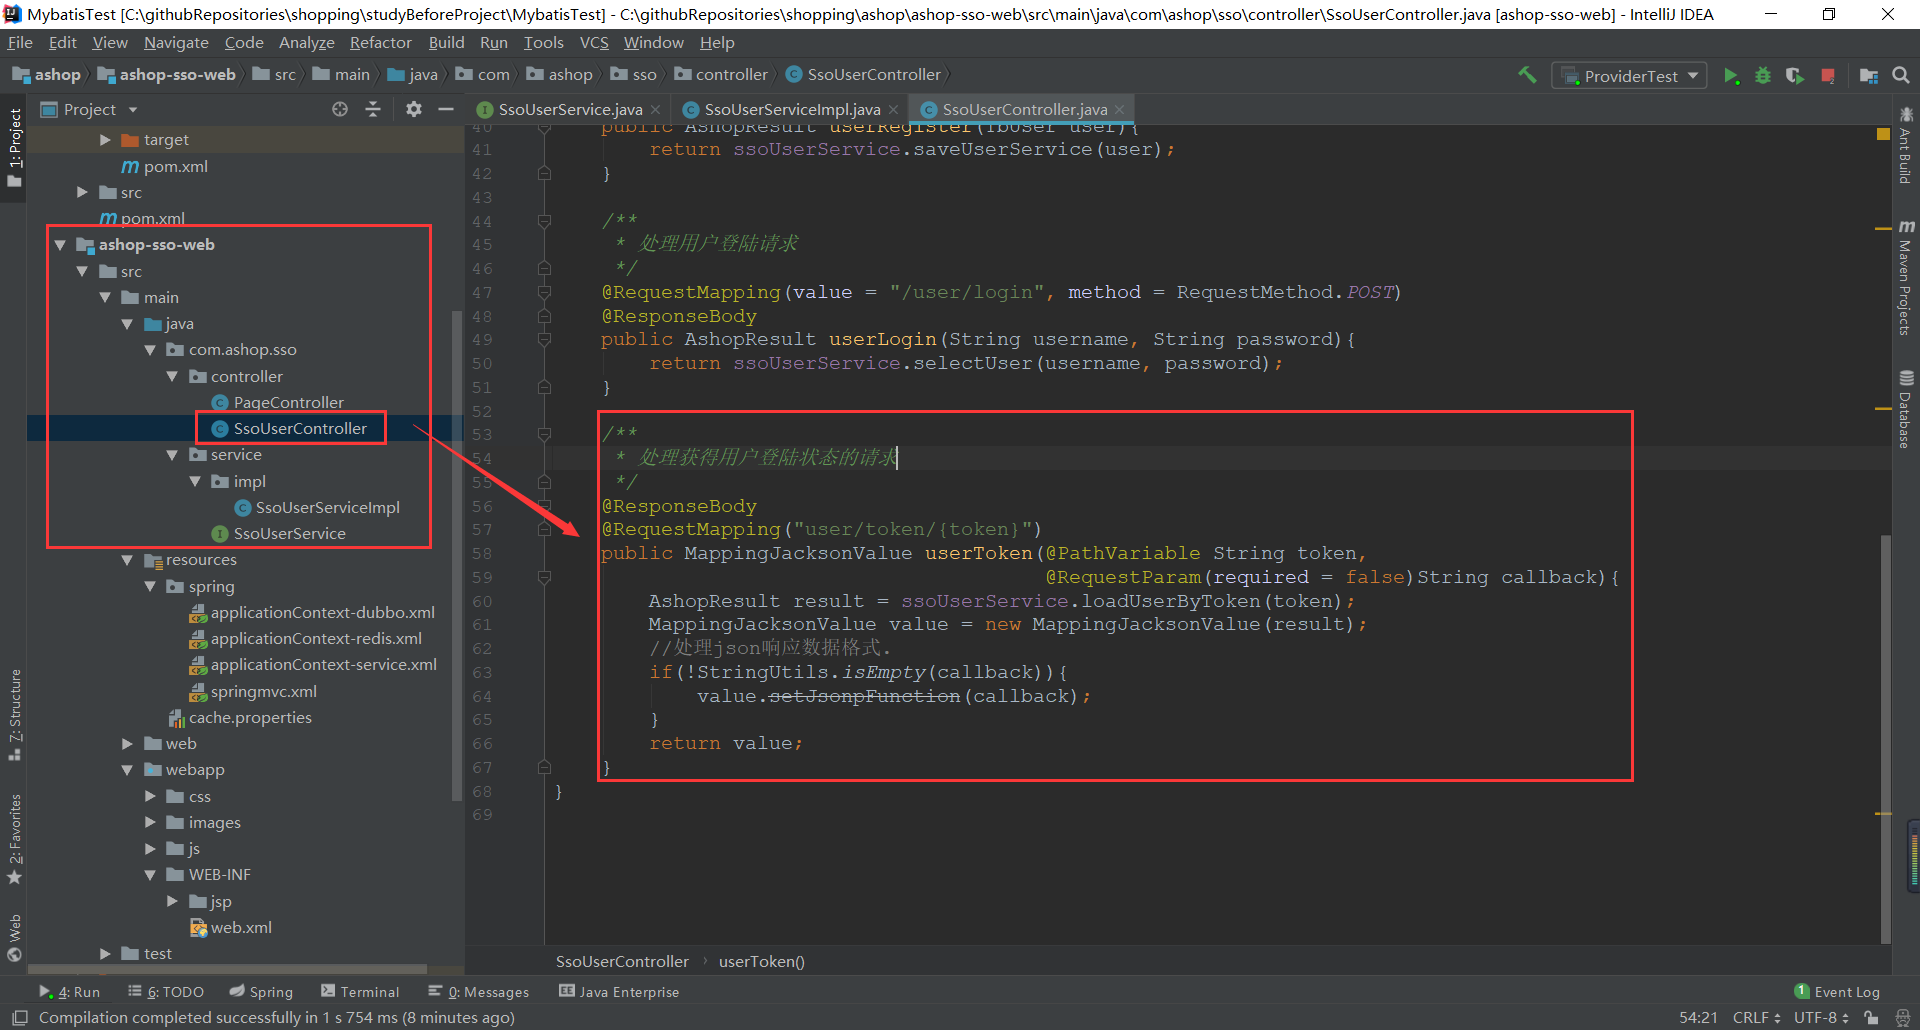Open Event Log from status bar
Image resolution: width=1920 pixels, height=1030 pixels.
click(x=1837, y=992)
